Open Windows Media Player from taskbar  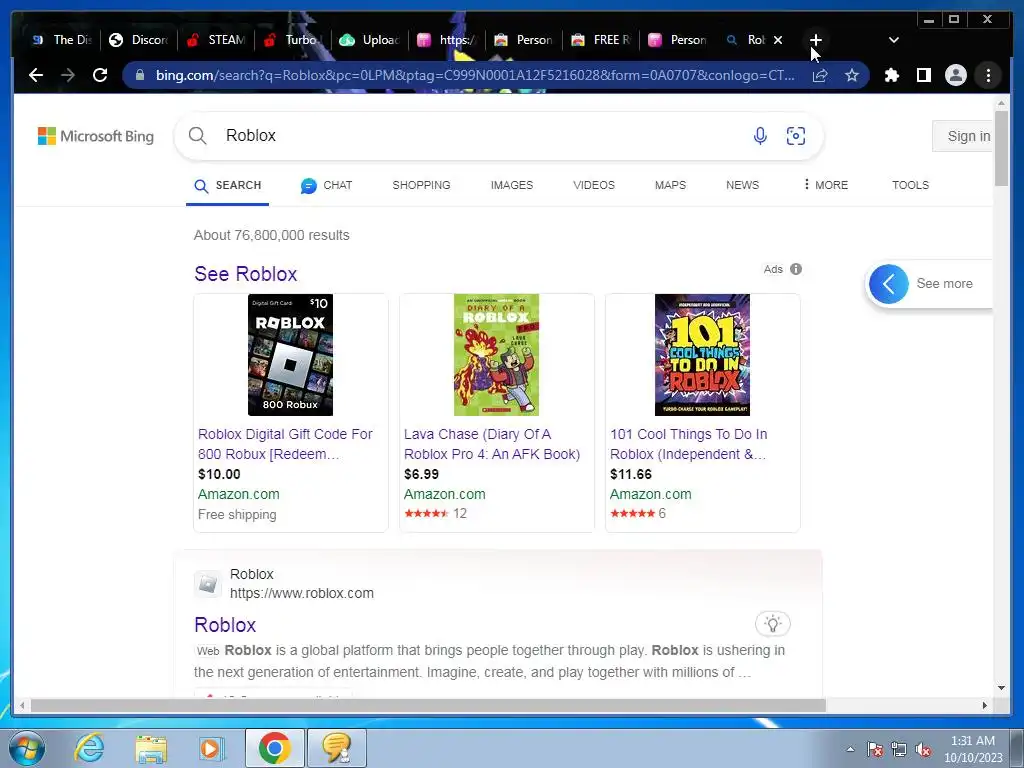click(x=211, y=748)
